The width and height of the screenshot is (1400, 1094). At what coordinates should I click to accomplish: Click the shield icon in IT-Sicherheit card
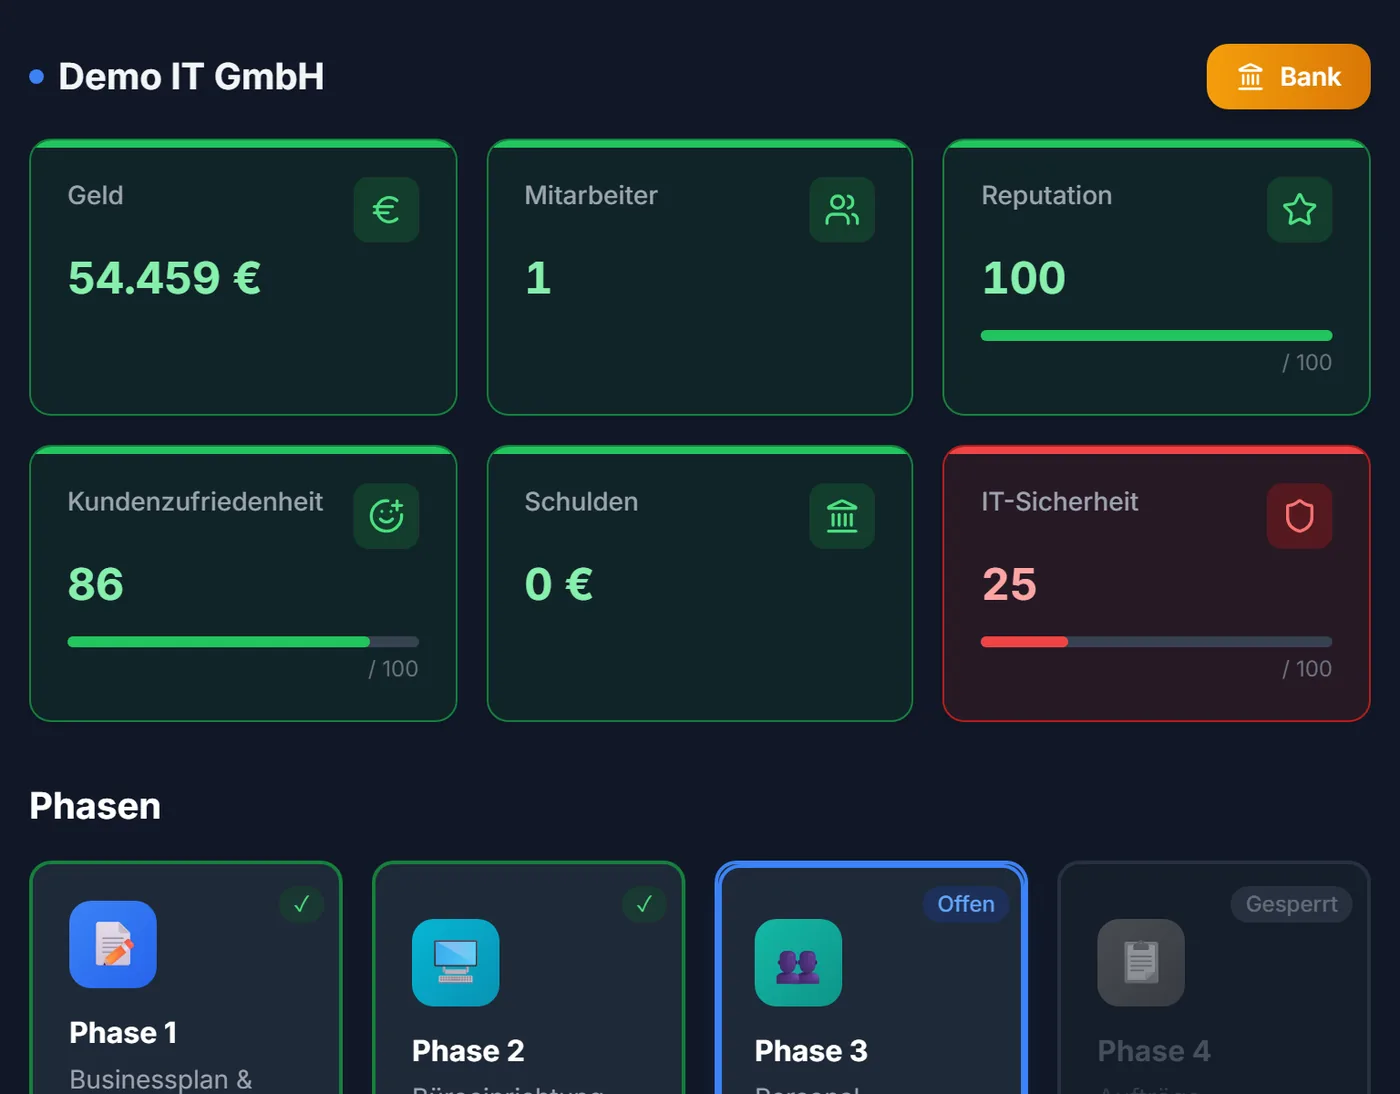click(x=1299, y=516)
